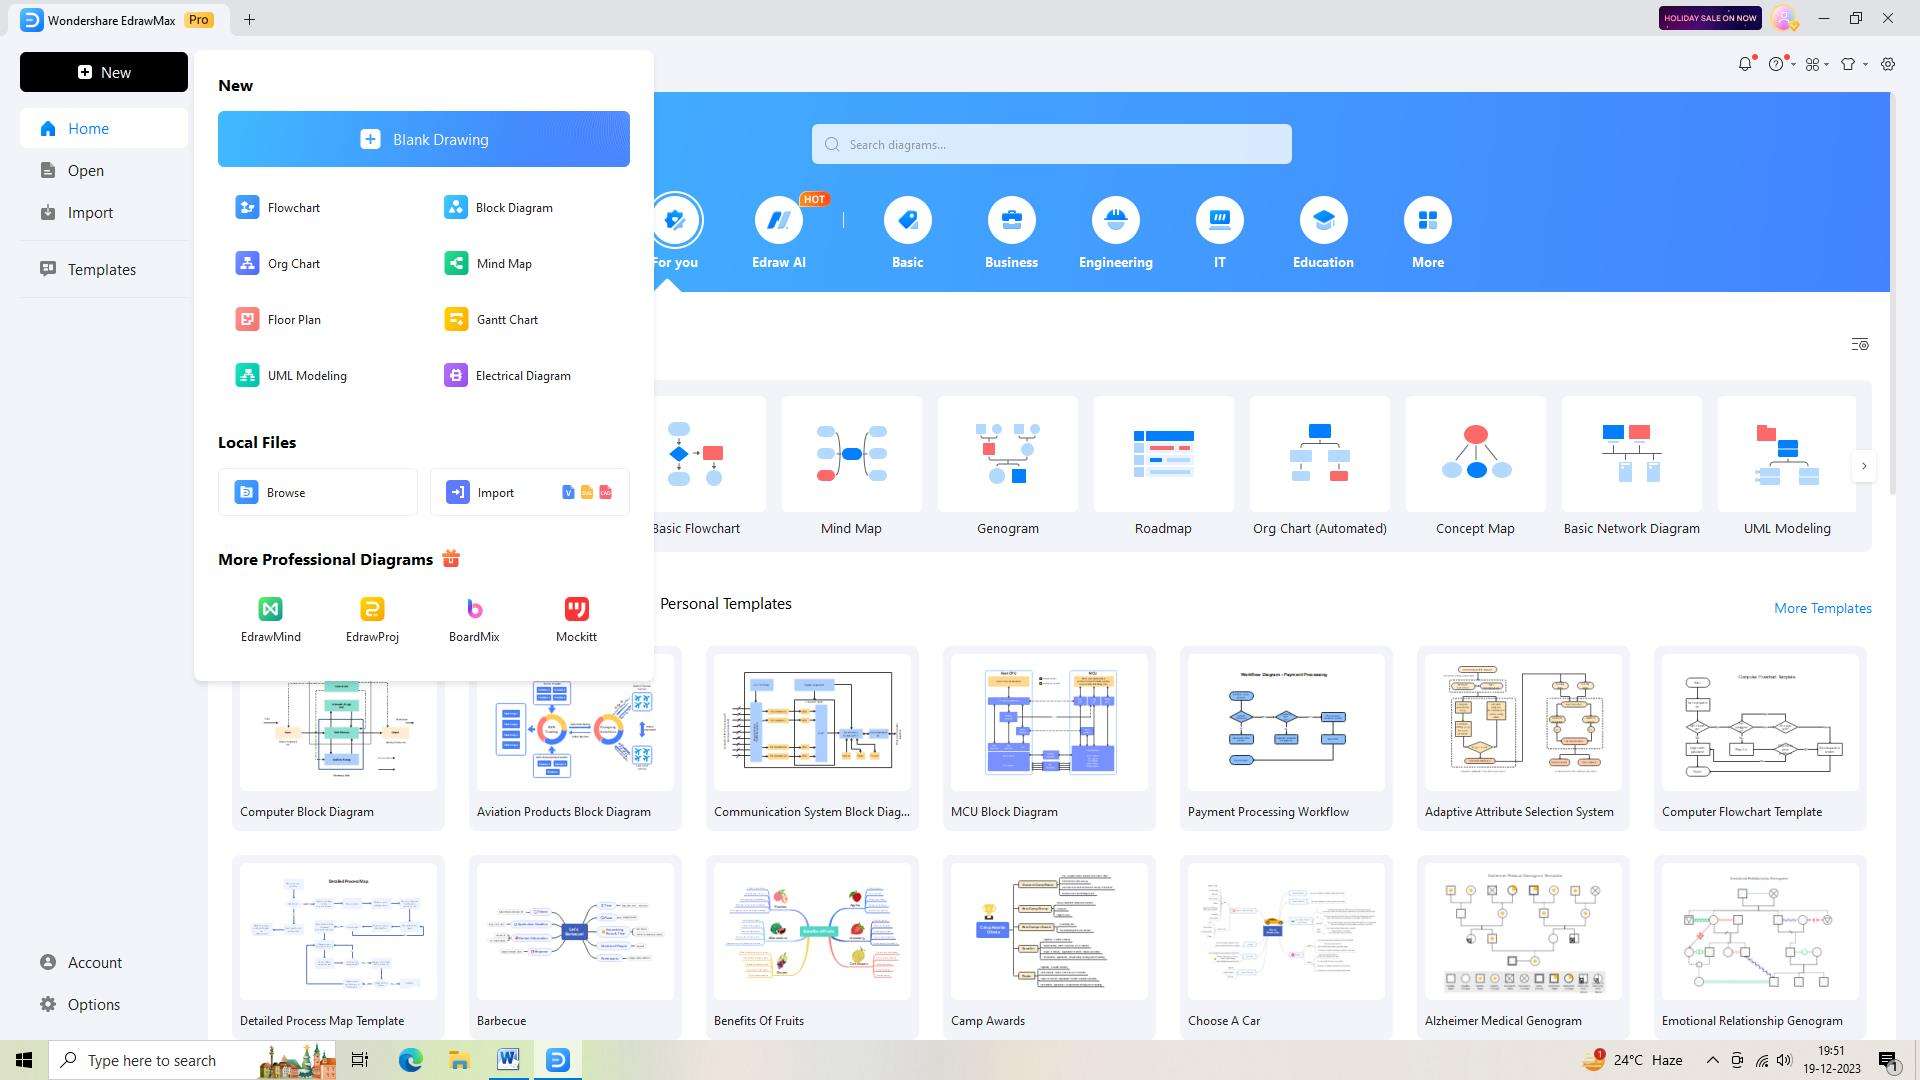The height and width of the screenshot is (1080, 1920).
Task: Click the Electrical Diagram icon
Action: [x=458, y=375]
